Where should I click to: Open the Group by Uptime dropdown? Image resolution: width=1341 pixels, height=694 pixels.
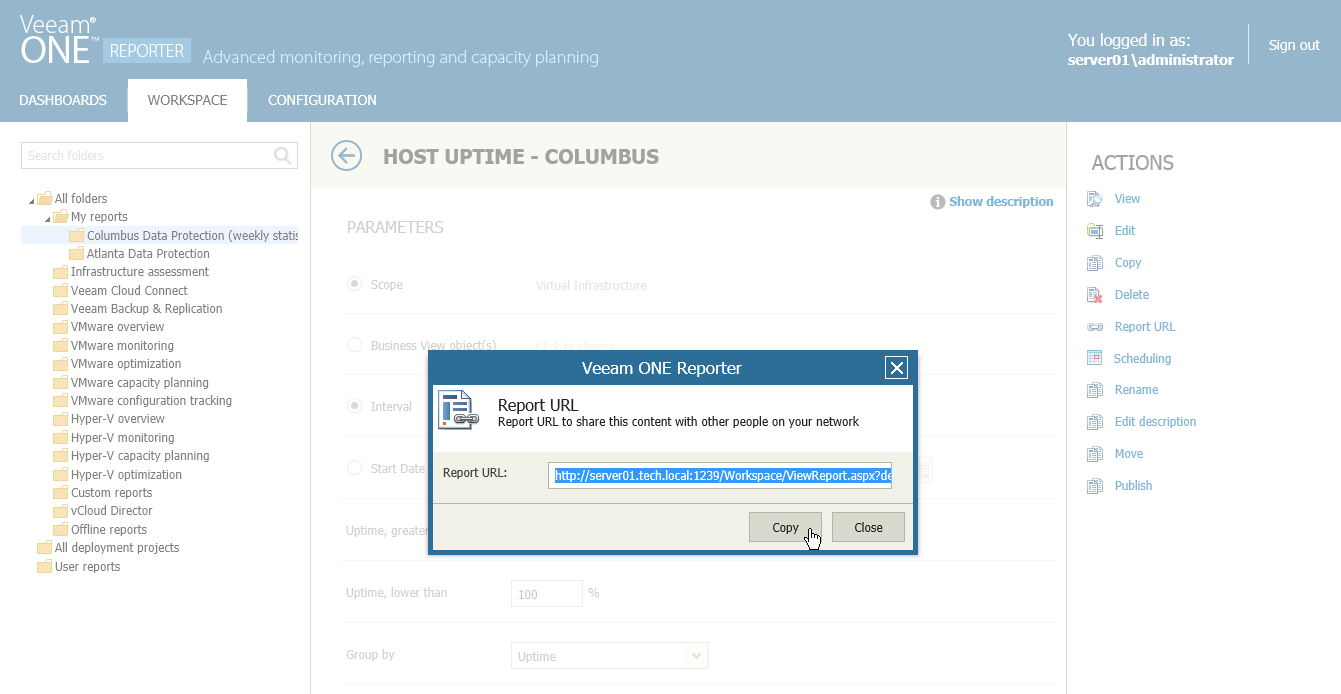coord(610,656)
